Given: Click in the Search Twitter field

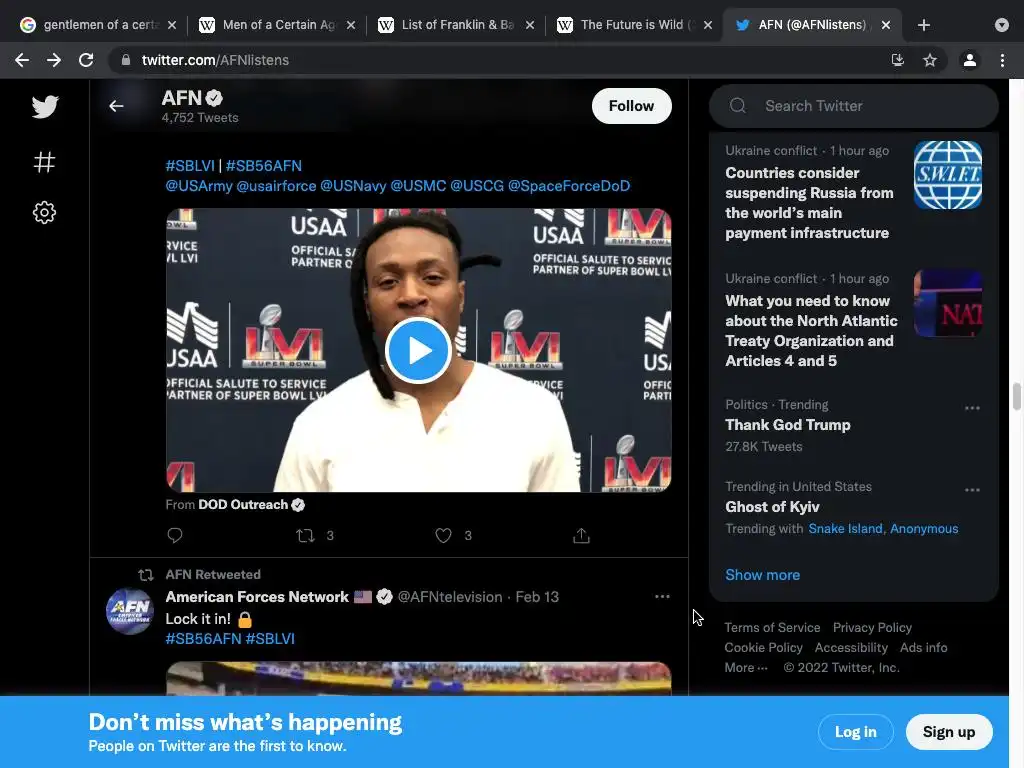Looking at the screenshot, I should pos(854,106).
